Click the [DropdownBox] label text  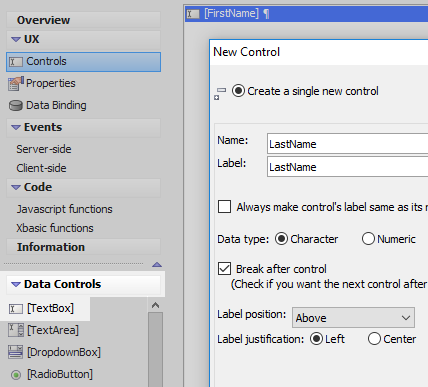(x=64, y=352)
